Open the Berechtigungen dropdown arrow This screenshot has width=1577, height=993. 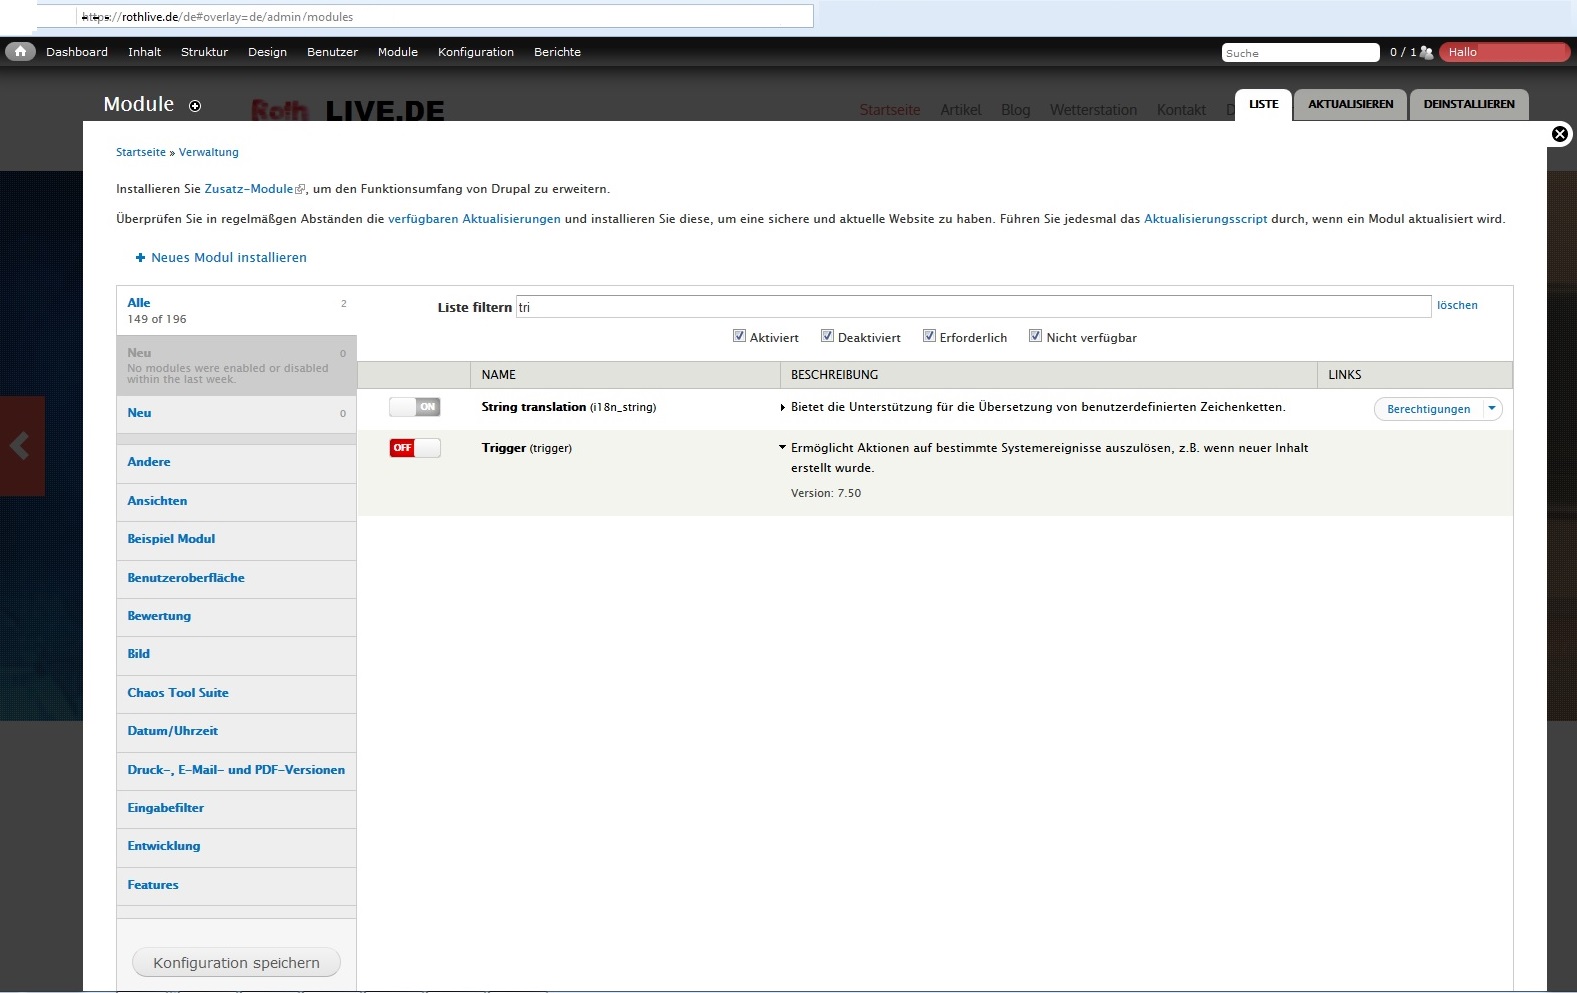(x=1492, y=409)
